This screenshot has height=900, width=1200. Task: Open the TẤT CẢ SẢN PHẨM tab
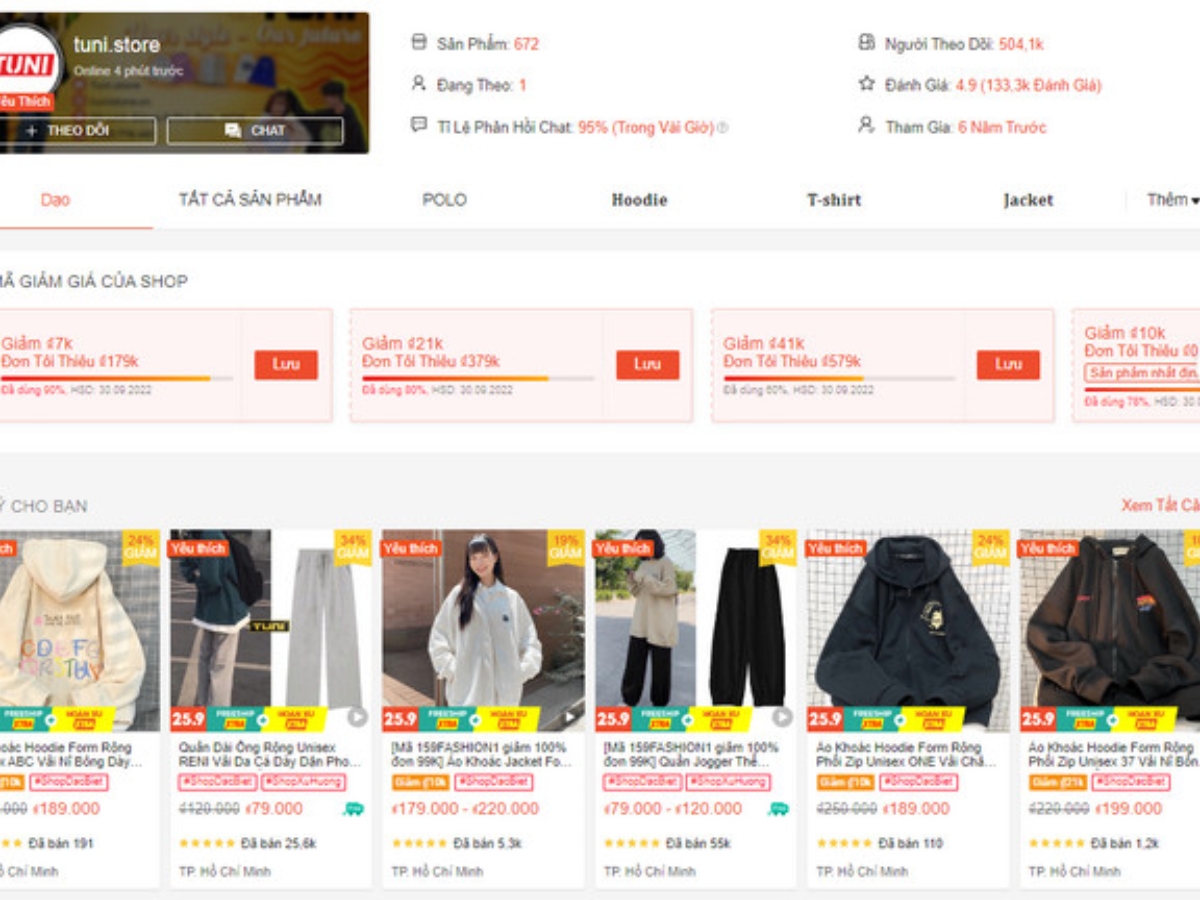(x=251, y=199)
